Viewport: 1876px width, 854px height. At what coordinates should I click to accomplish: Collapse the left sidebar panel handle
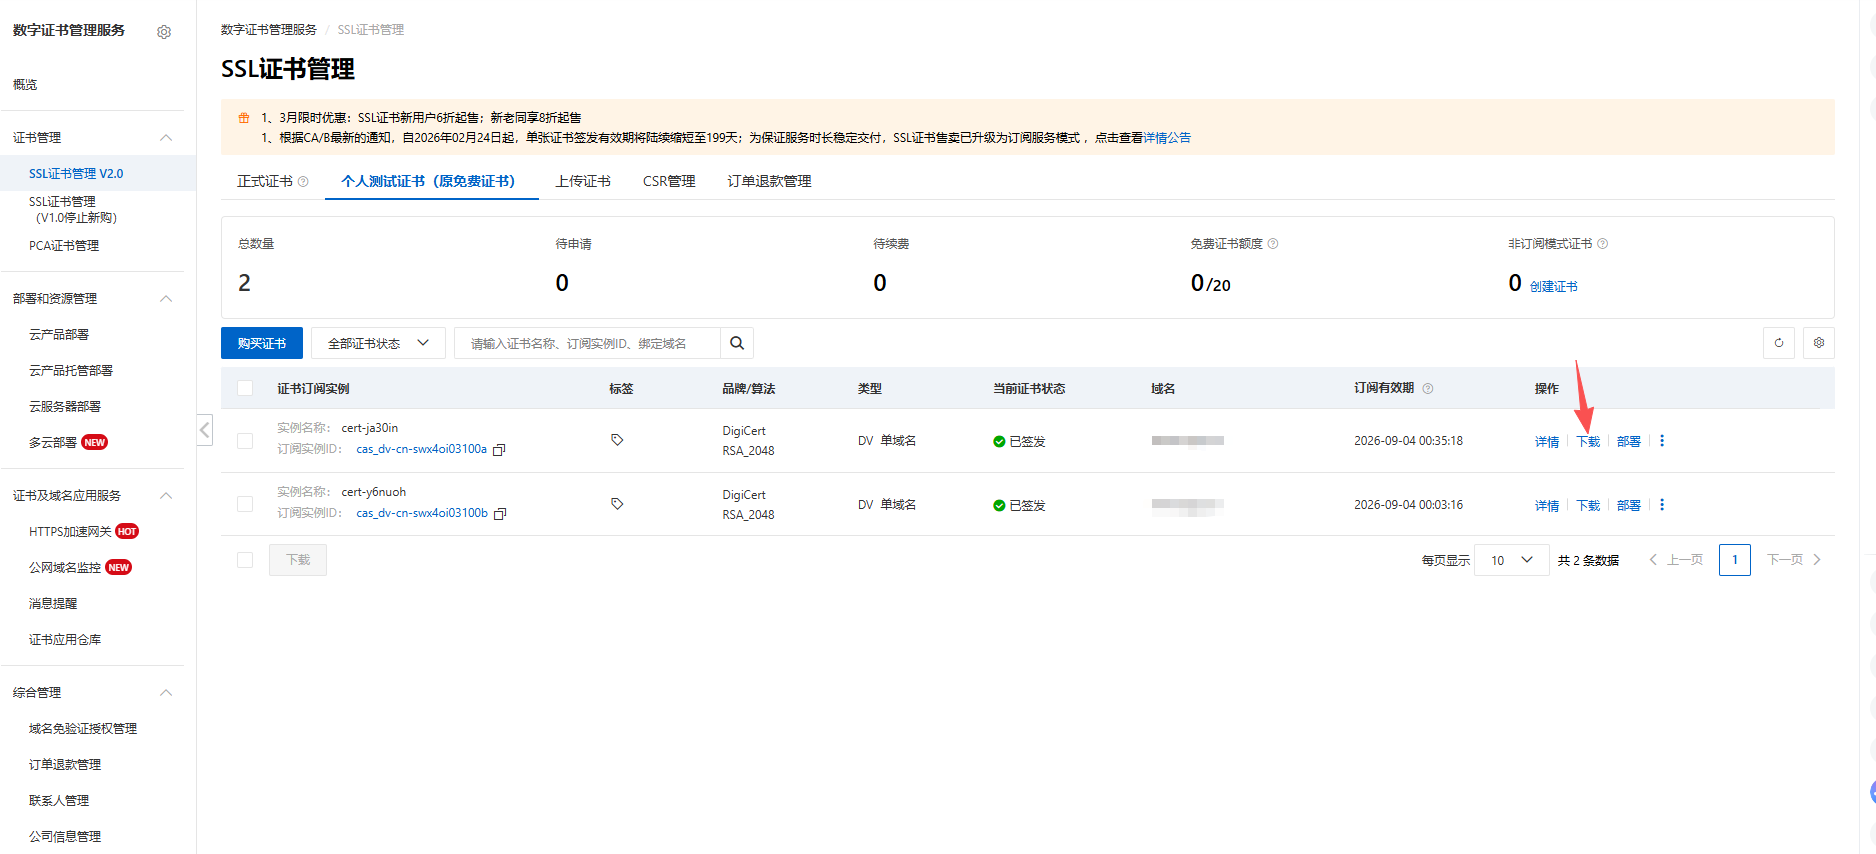click(x=204, y=430)
